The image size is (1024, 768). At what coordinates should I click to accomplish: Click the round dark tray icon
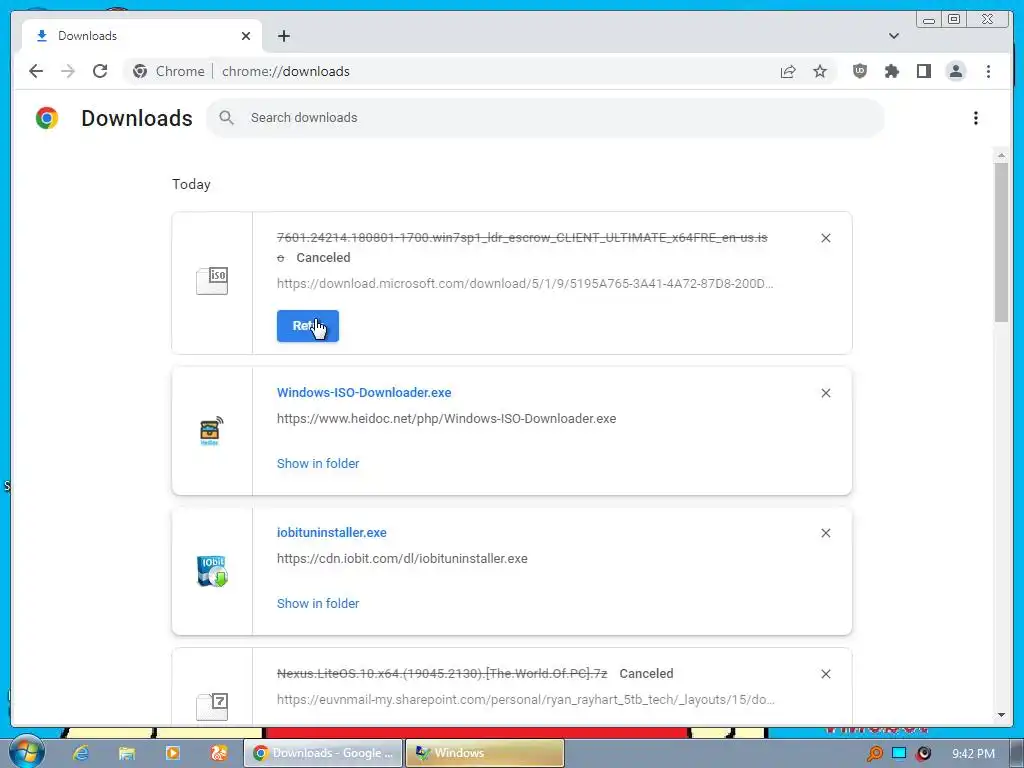point(923,753)
